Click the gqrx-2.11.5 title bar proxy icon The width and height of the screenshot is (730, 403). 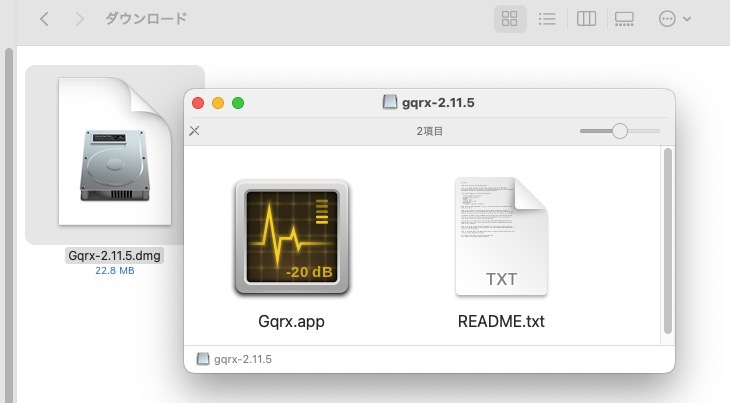[x=390, y=102]
